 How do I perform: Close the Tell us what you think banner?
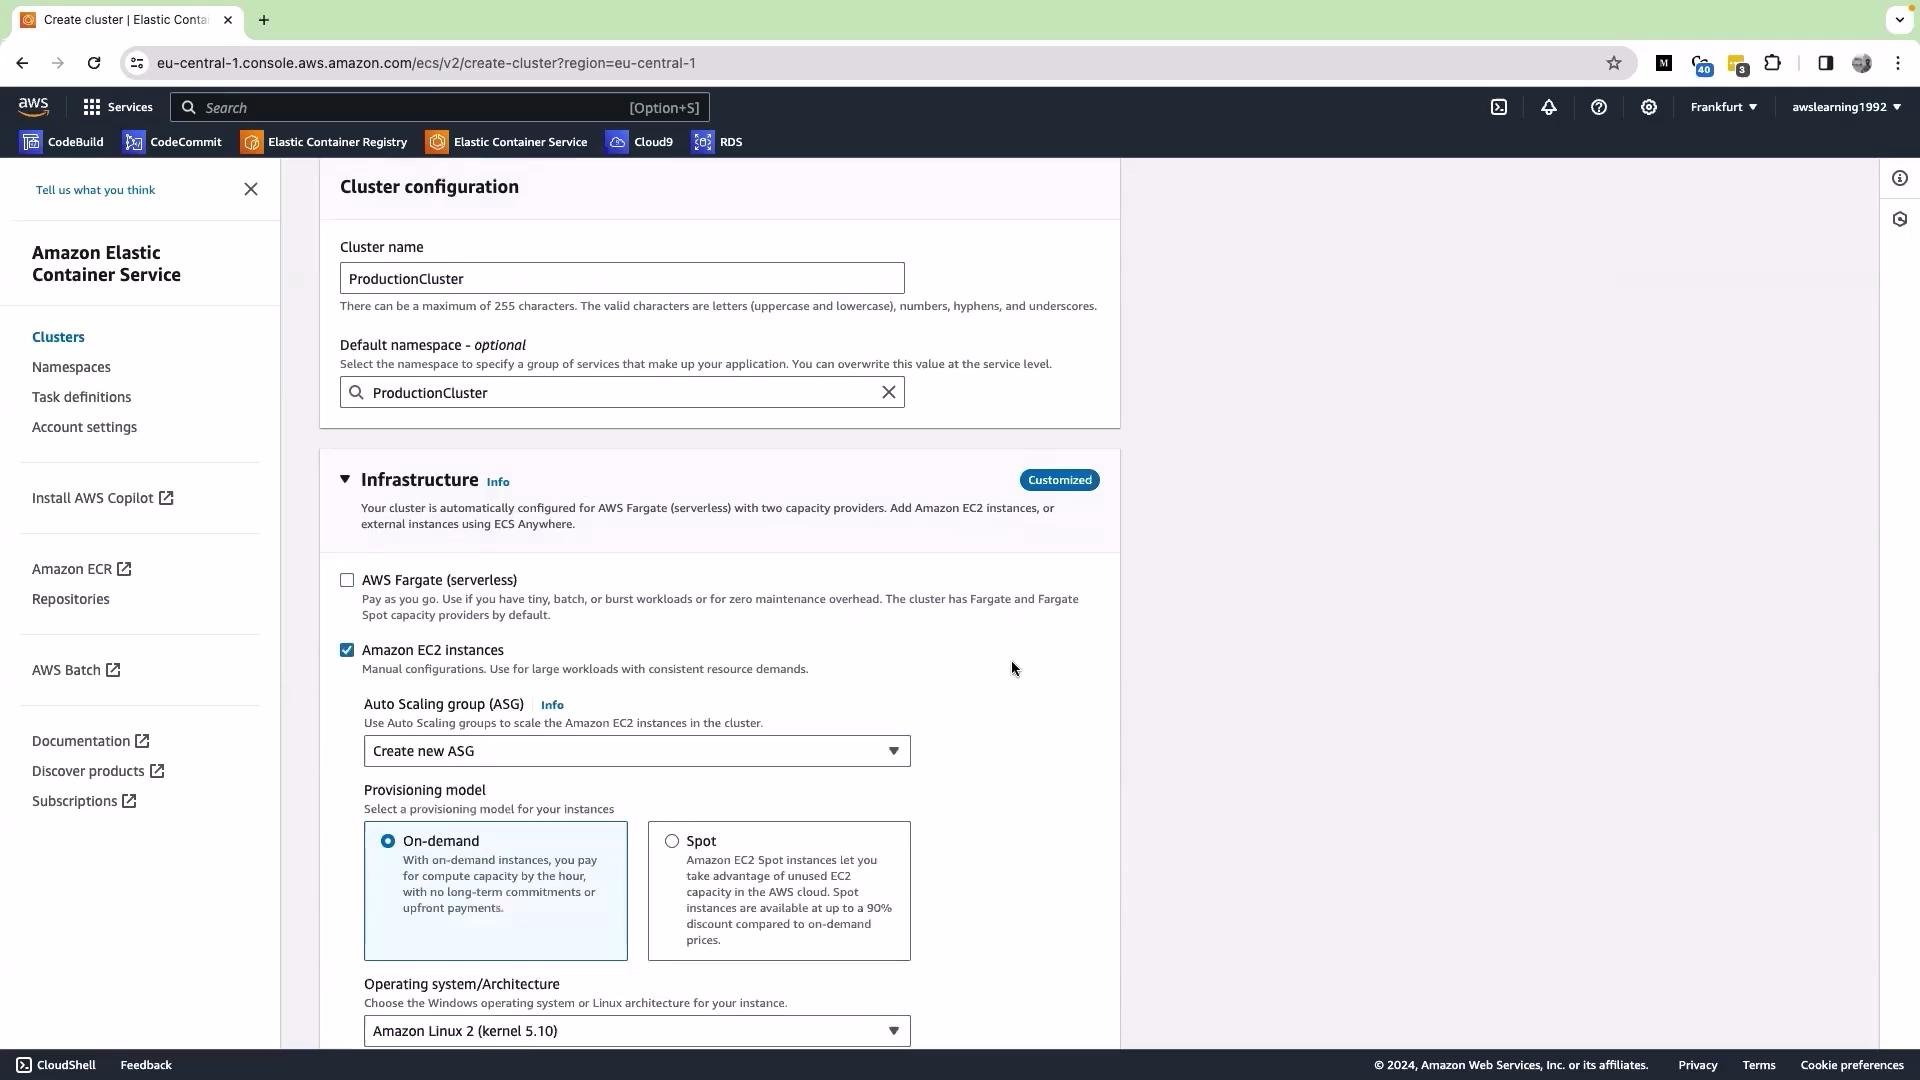251,189
